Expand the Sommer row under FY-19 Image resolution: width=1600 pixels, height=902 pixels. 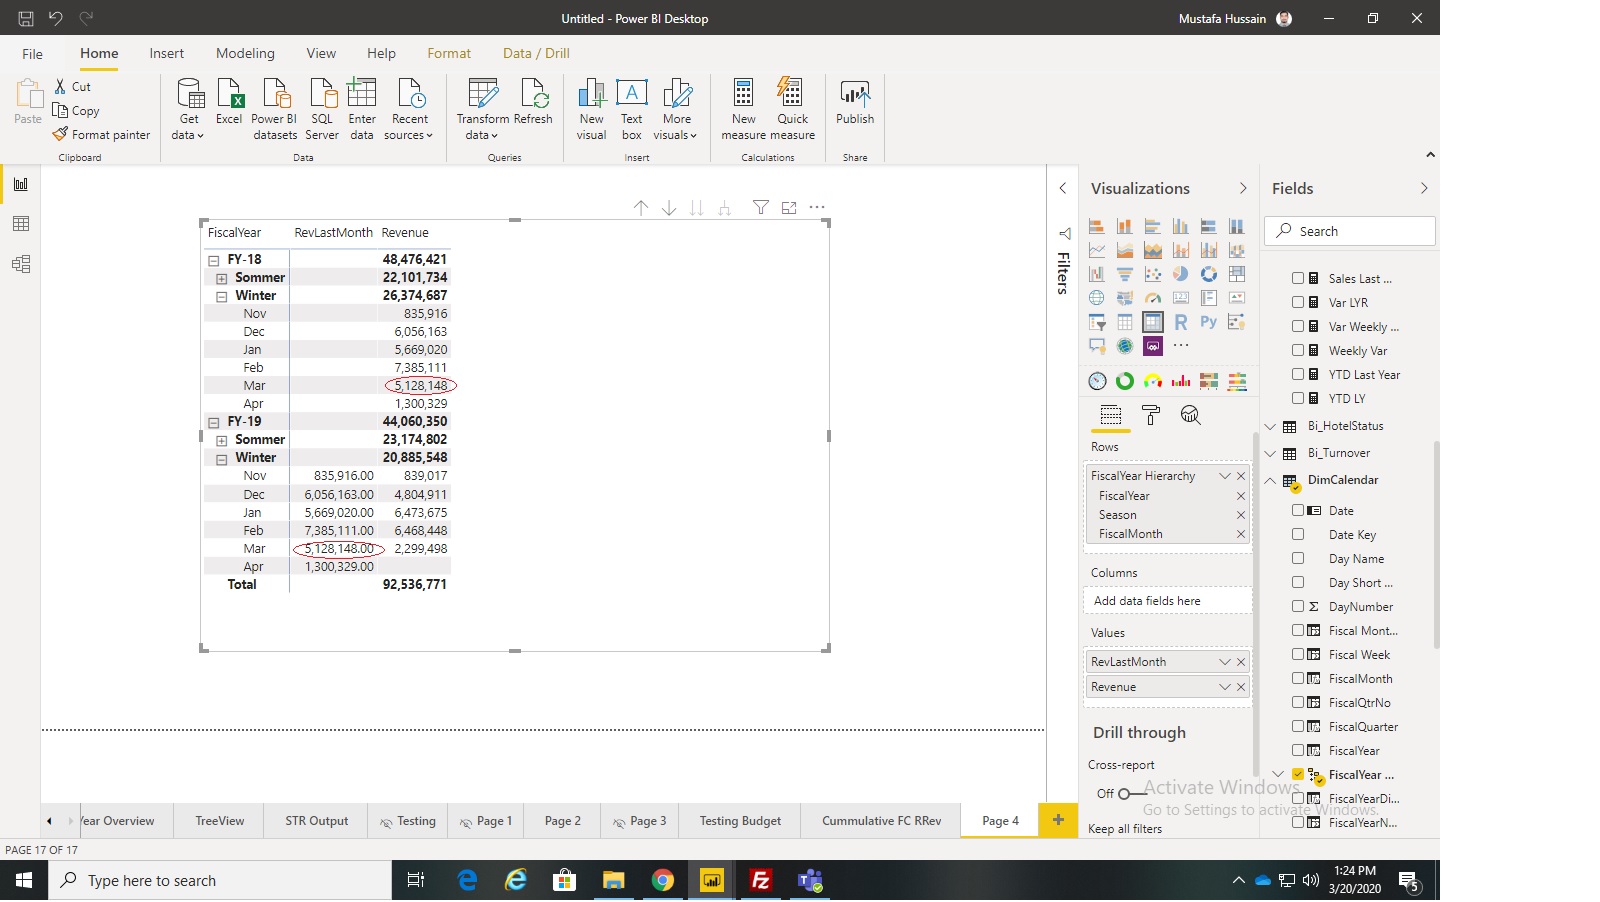click(221, 440)
